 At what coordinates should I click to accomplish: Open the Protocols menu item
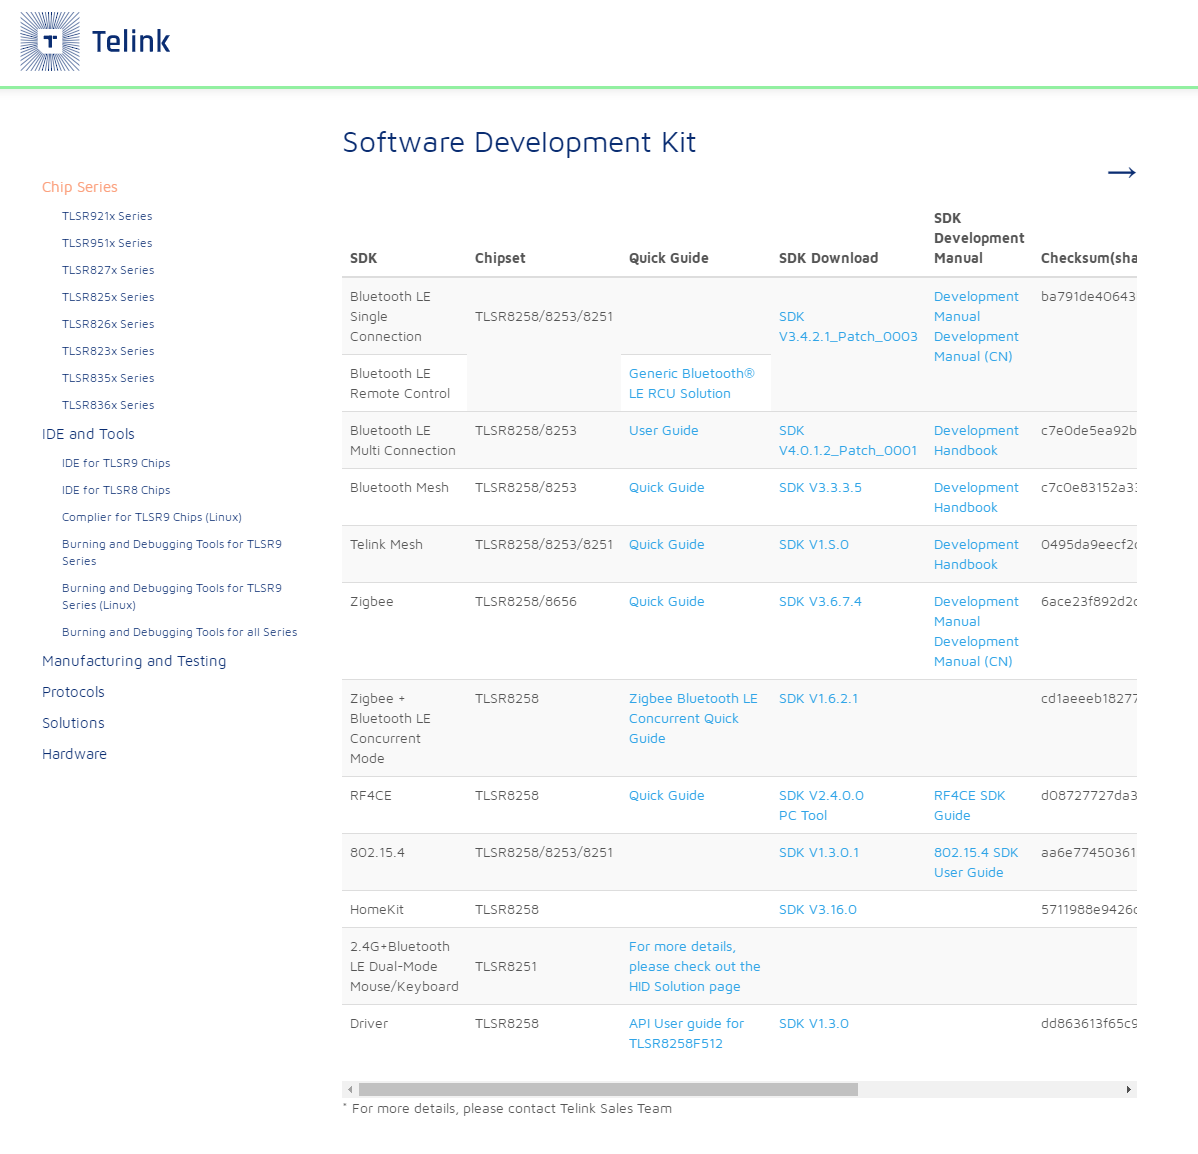(73, 692)
